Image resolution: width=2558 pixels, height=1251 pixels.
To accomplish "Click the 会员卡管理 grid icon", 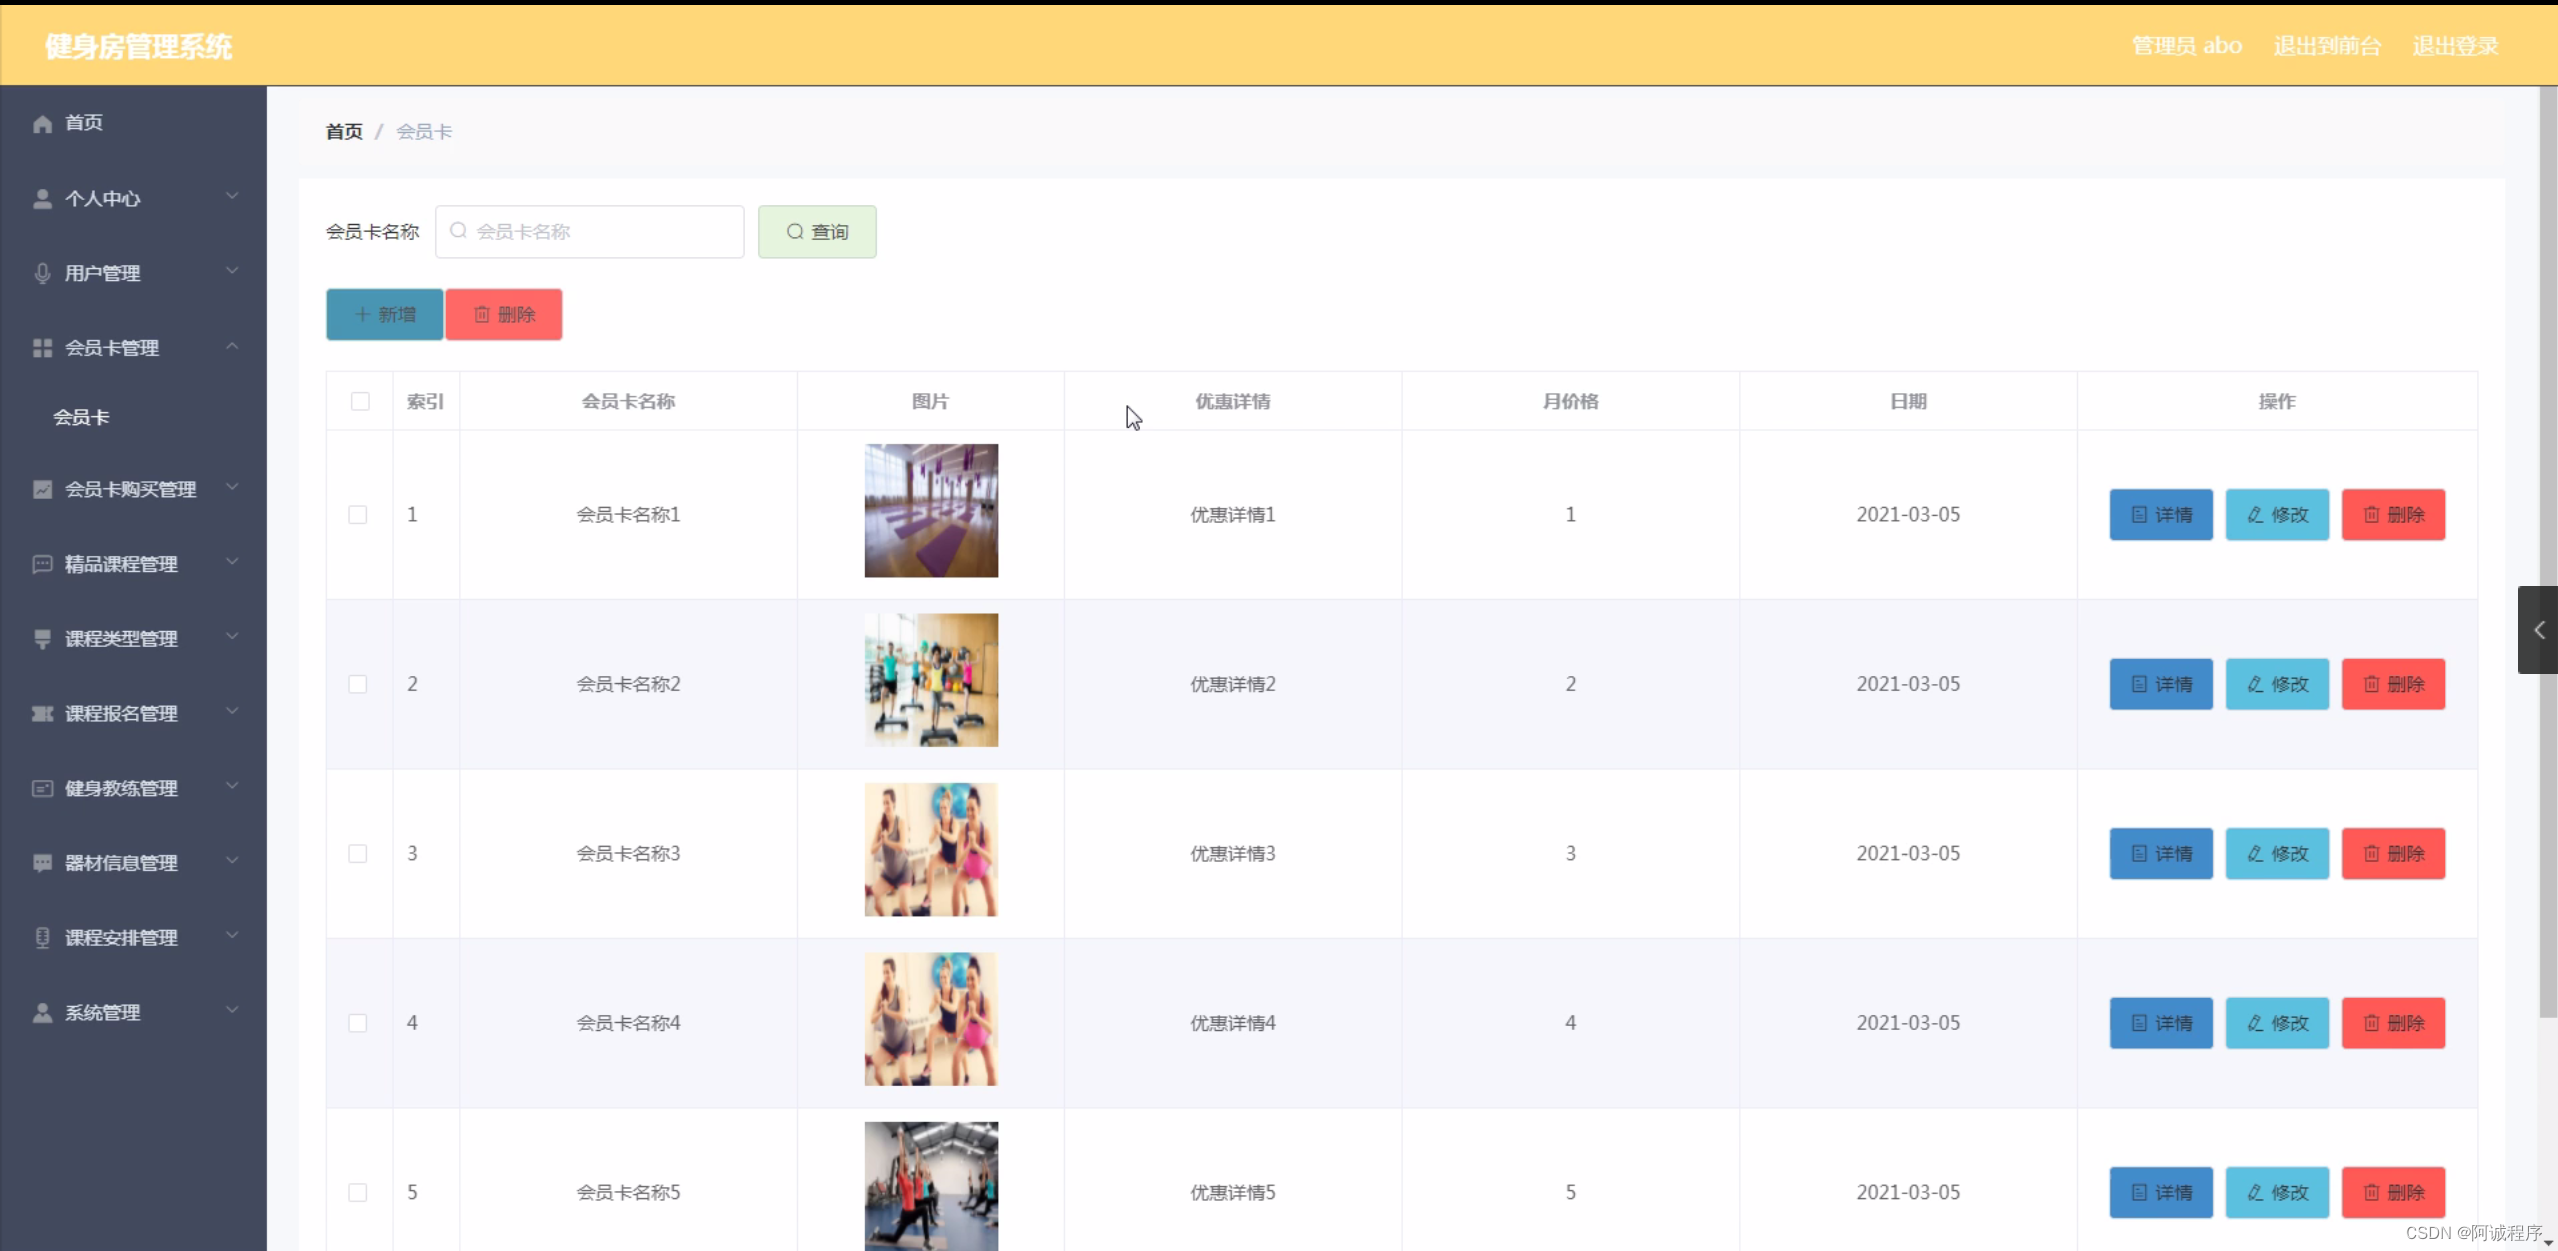I will (x=41, y=347).
